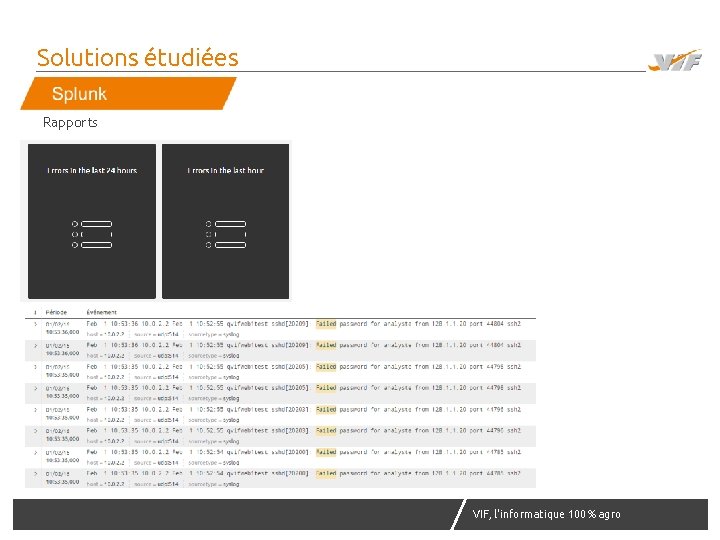This screenshot has height=540, width=720.
Task: Click the "Solutions étudiées" title
Action: pyautogui.click(x=137, y=57)
